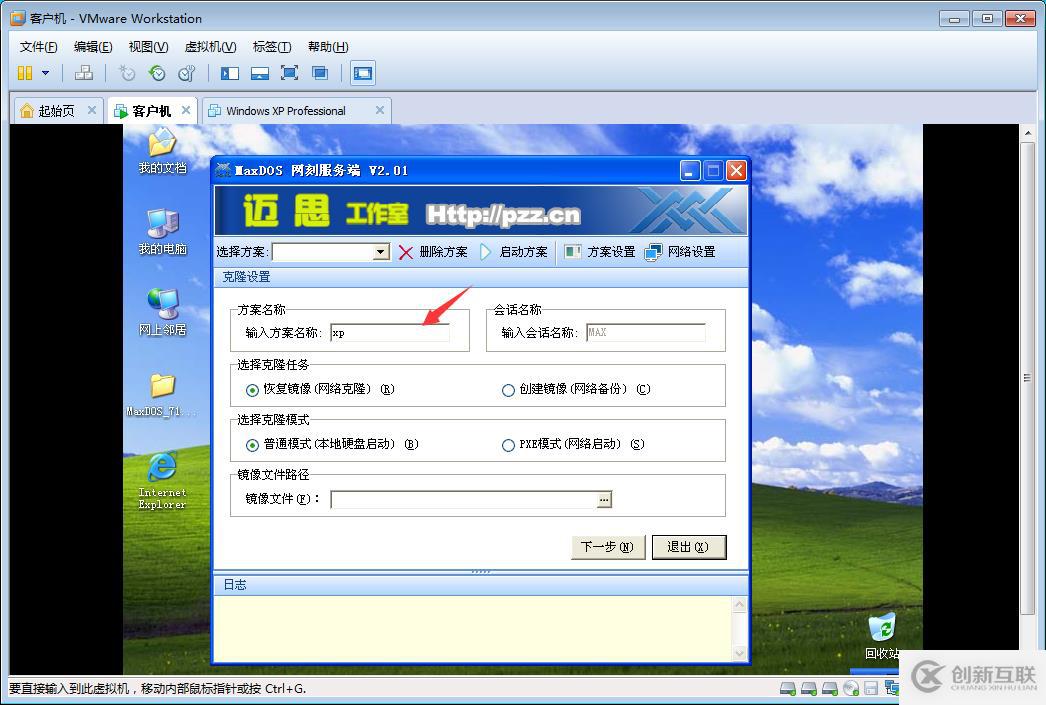This screenshot has height=705, width=1046.
Task: Select the 我的文档 desktop icon
Action: (162, 151)
